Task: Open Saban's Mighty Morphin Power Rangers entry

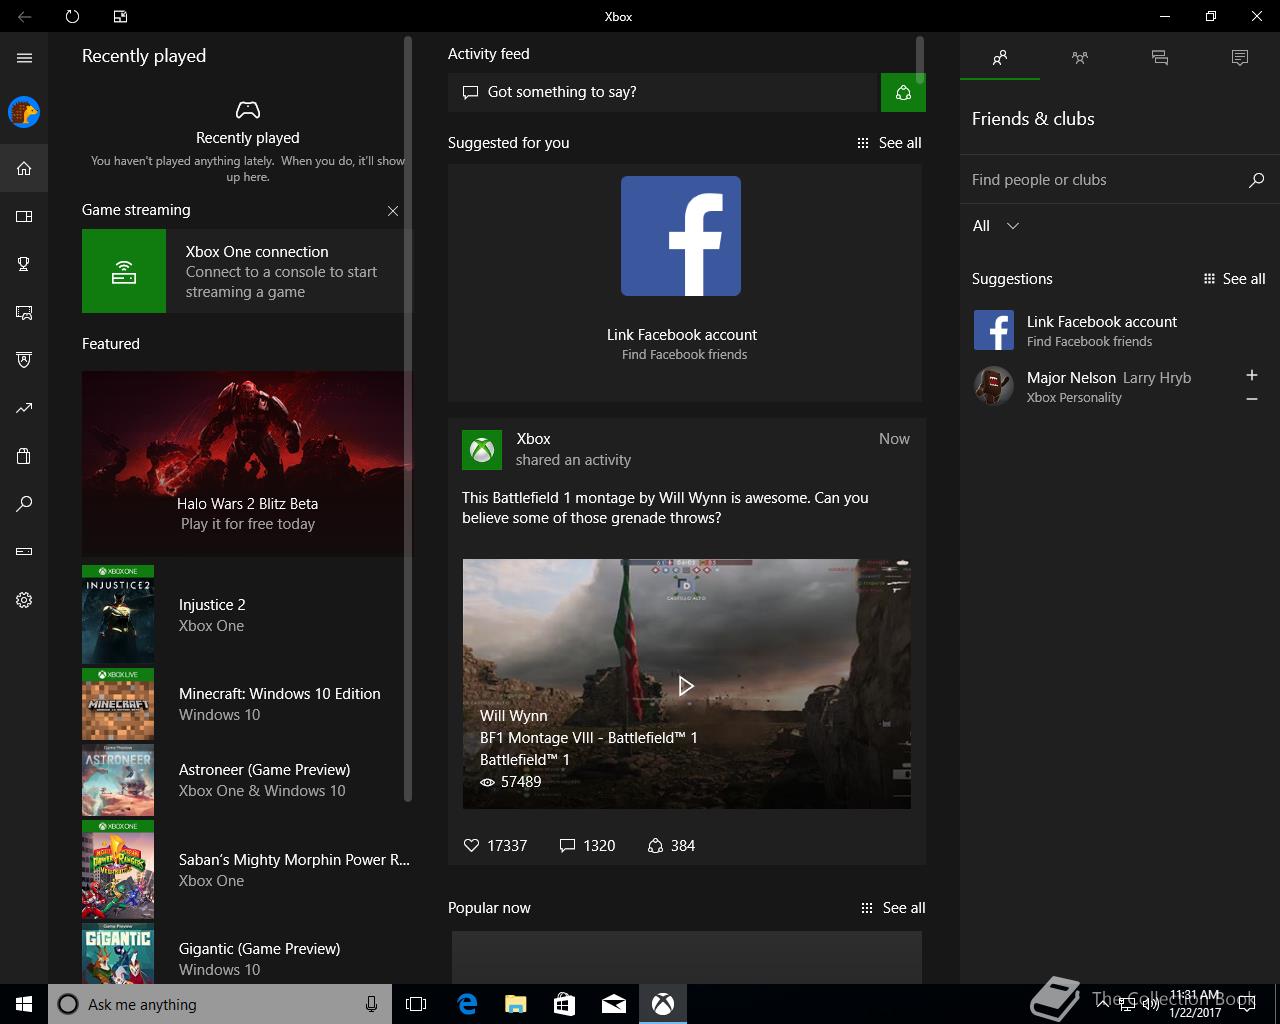Action: click(x=247, y=870)
